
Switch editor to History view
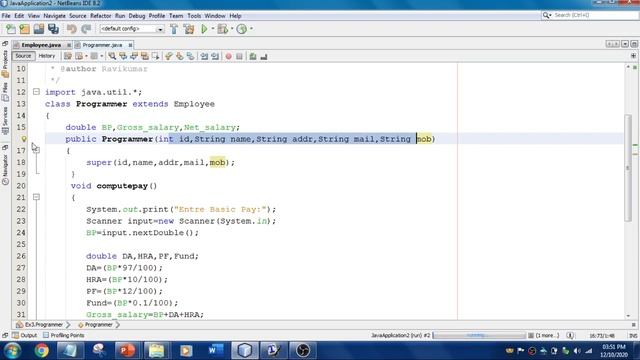47,56
